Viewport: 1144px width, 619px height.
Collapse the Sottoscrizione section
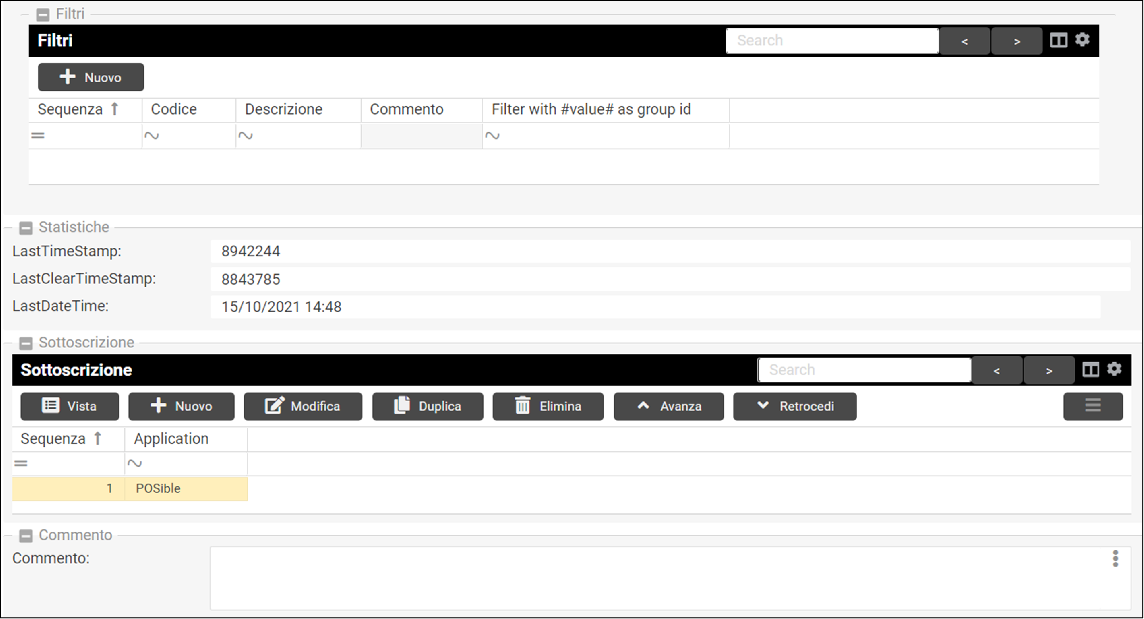(x=26, y=343)
